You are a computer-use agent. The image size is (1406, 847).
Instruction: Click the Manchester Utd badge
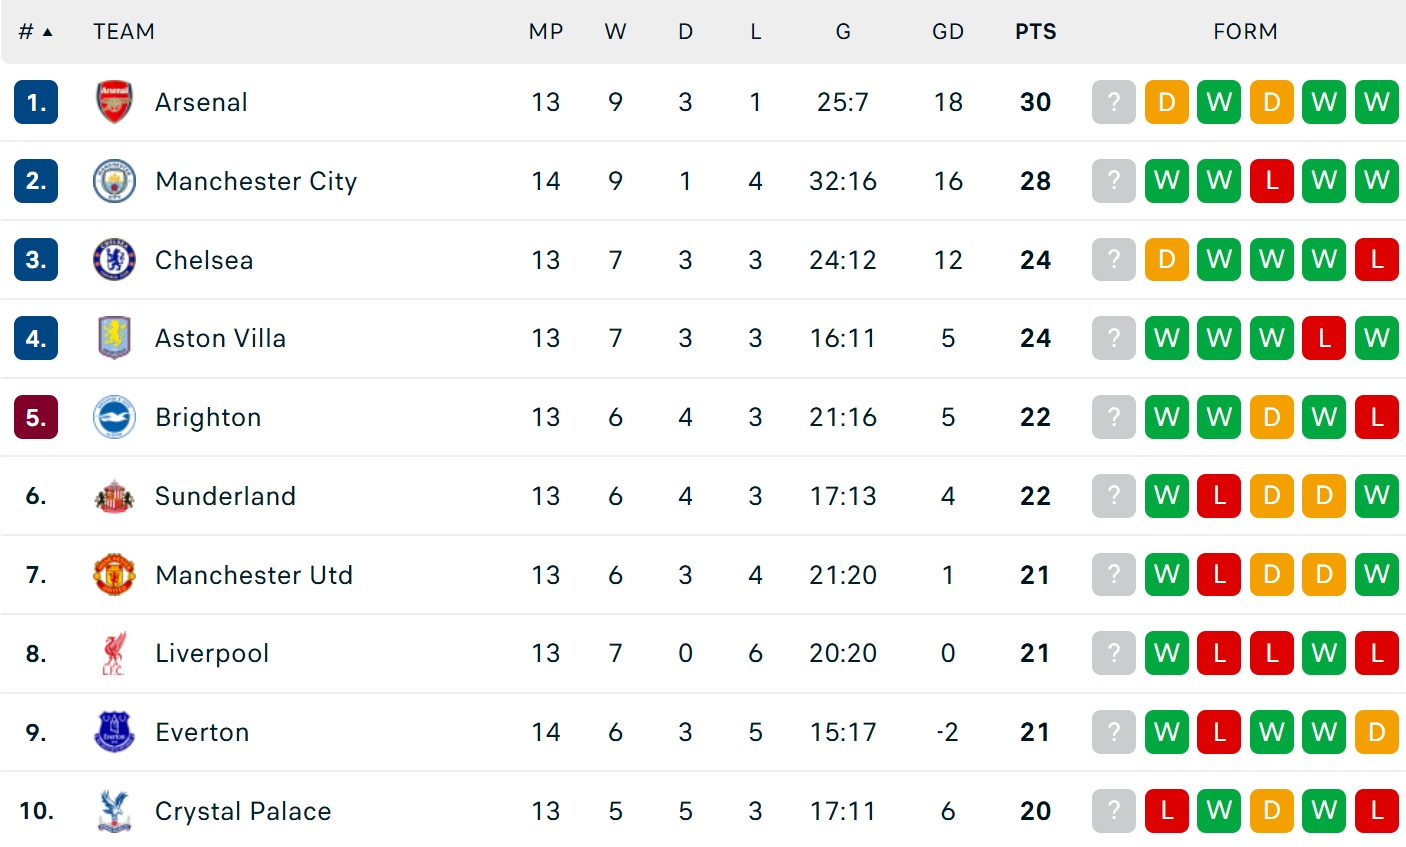click(x=114, y=575)
